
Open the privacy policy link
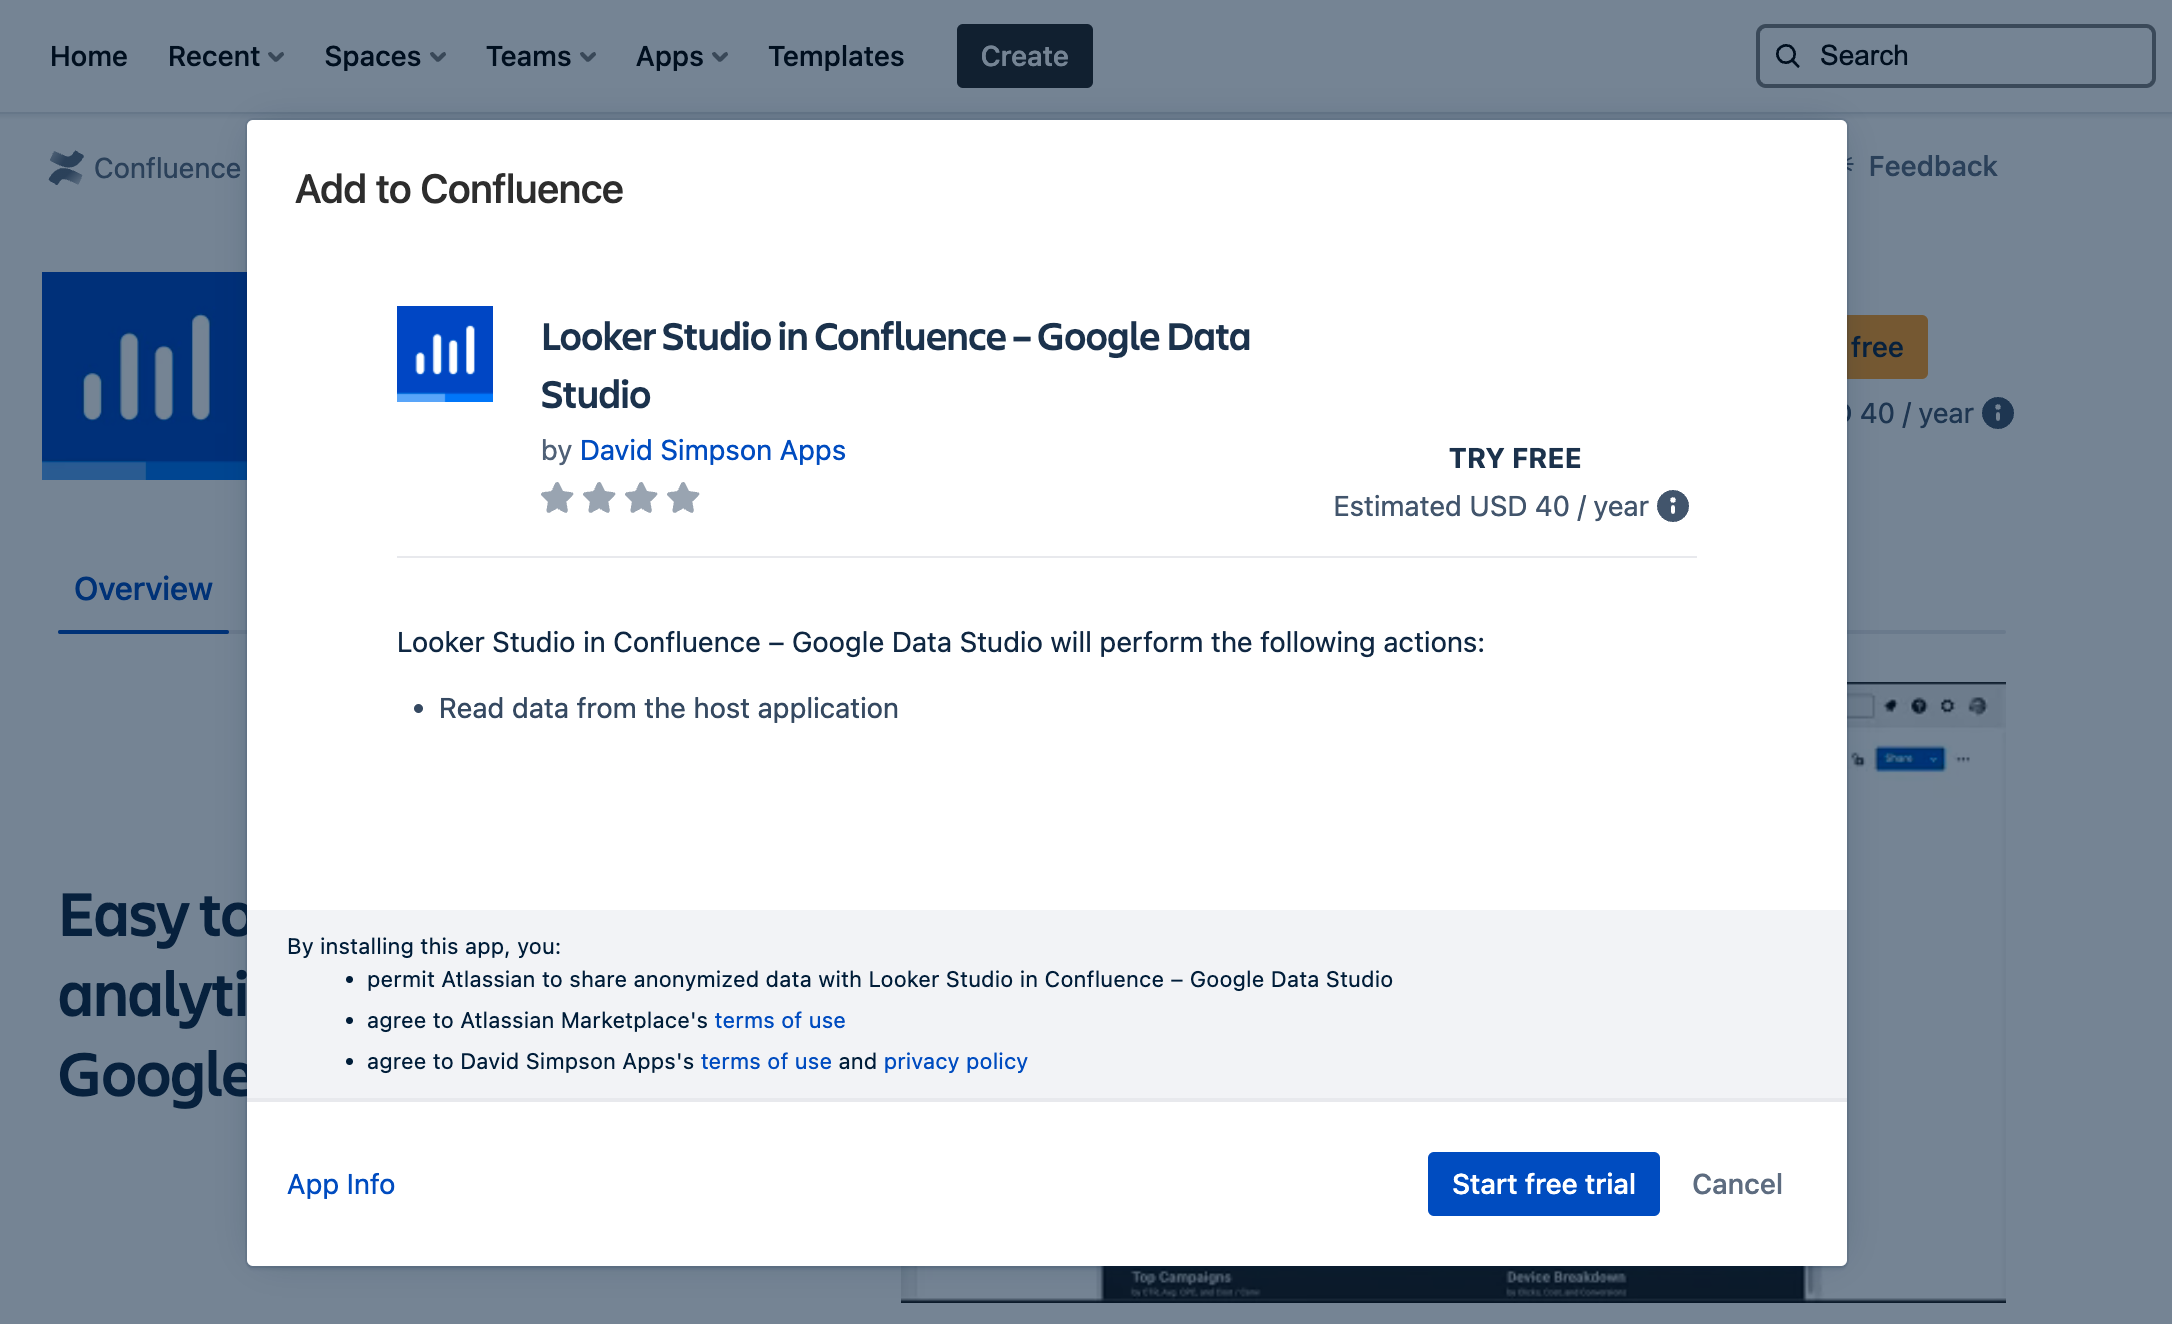pos(955,1061)
